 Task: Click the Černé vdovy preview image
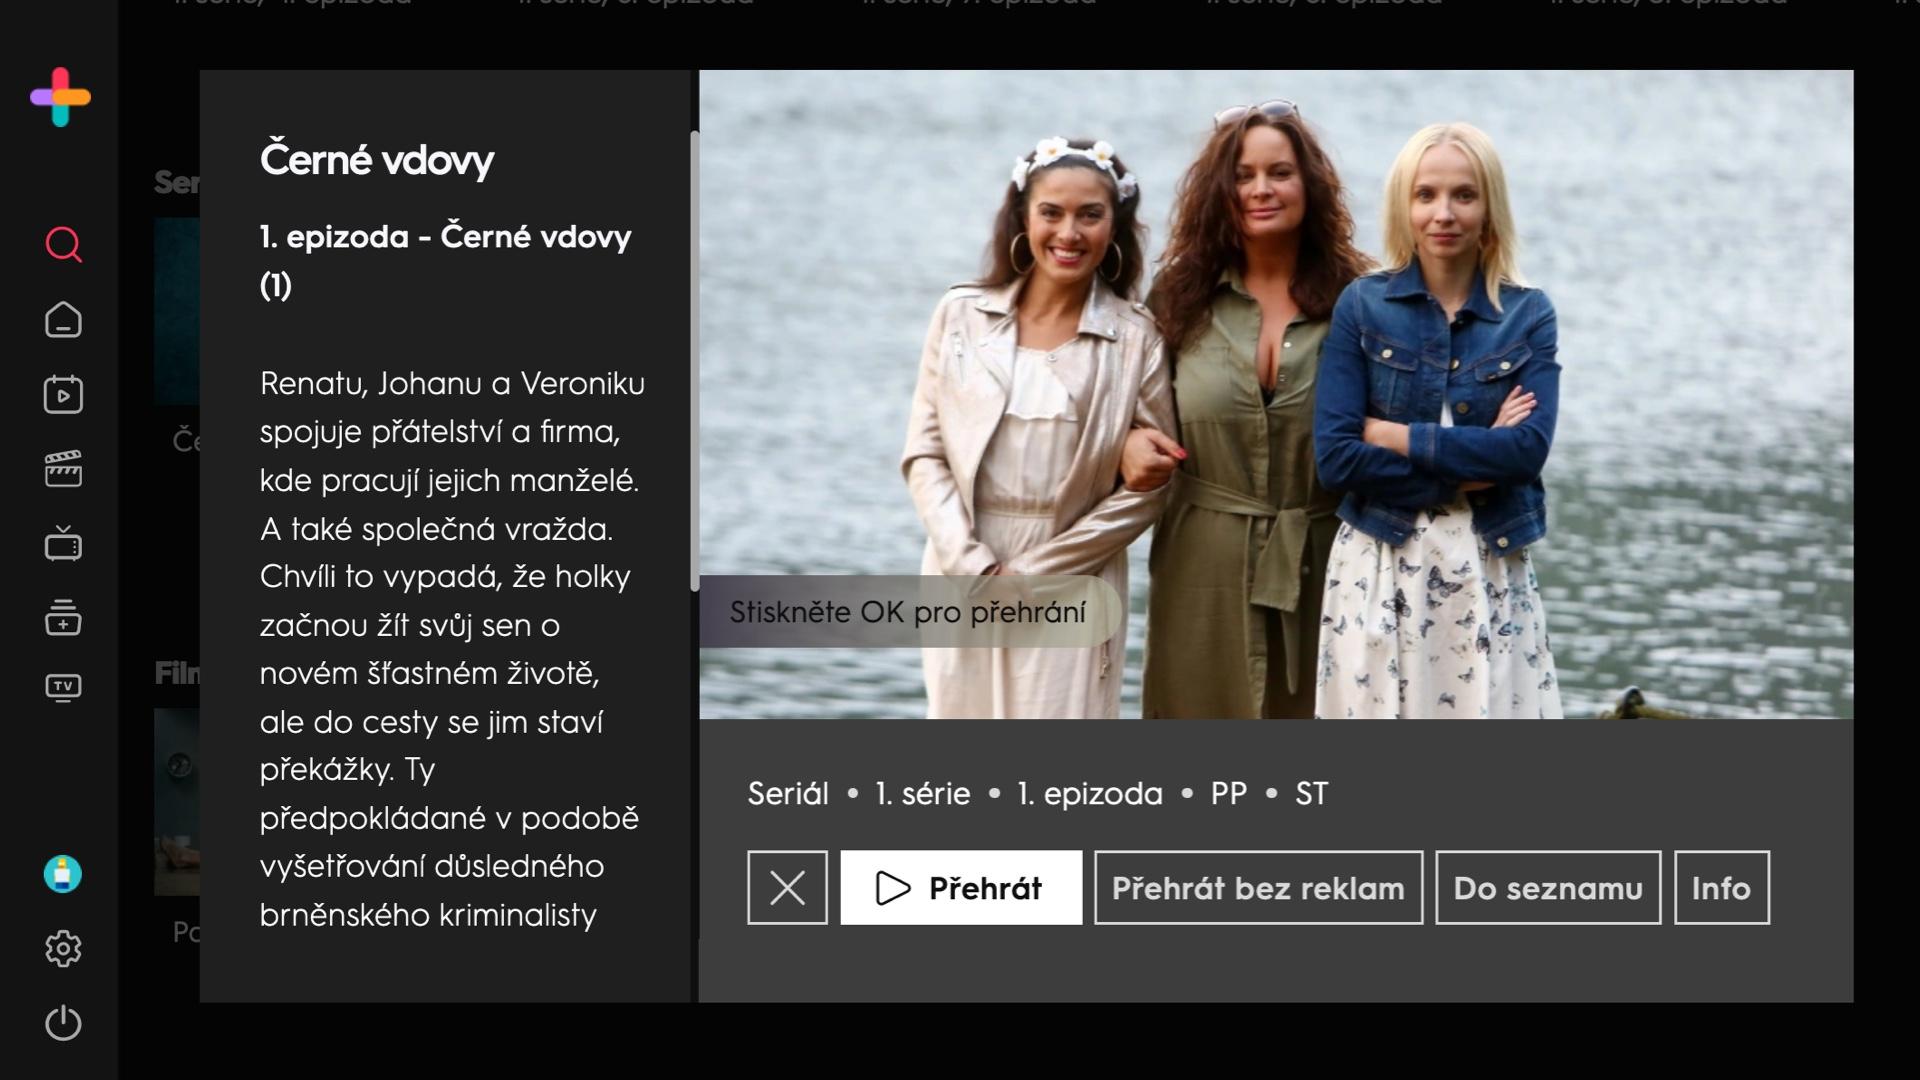1276,394
